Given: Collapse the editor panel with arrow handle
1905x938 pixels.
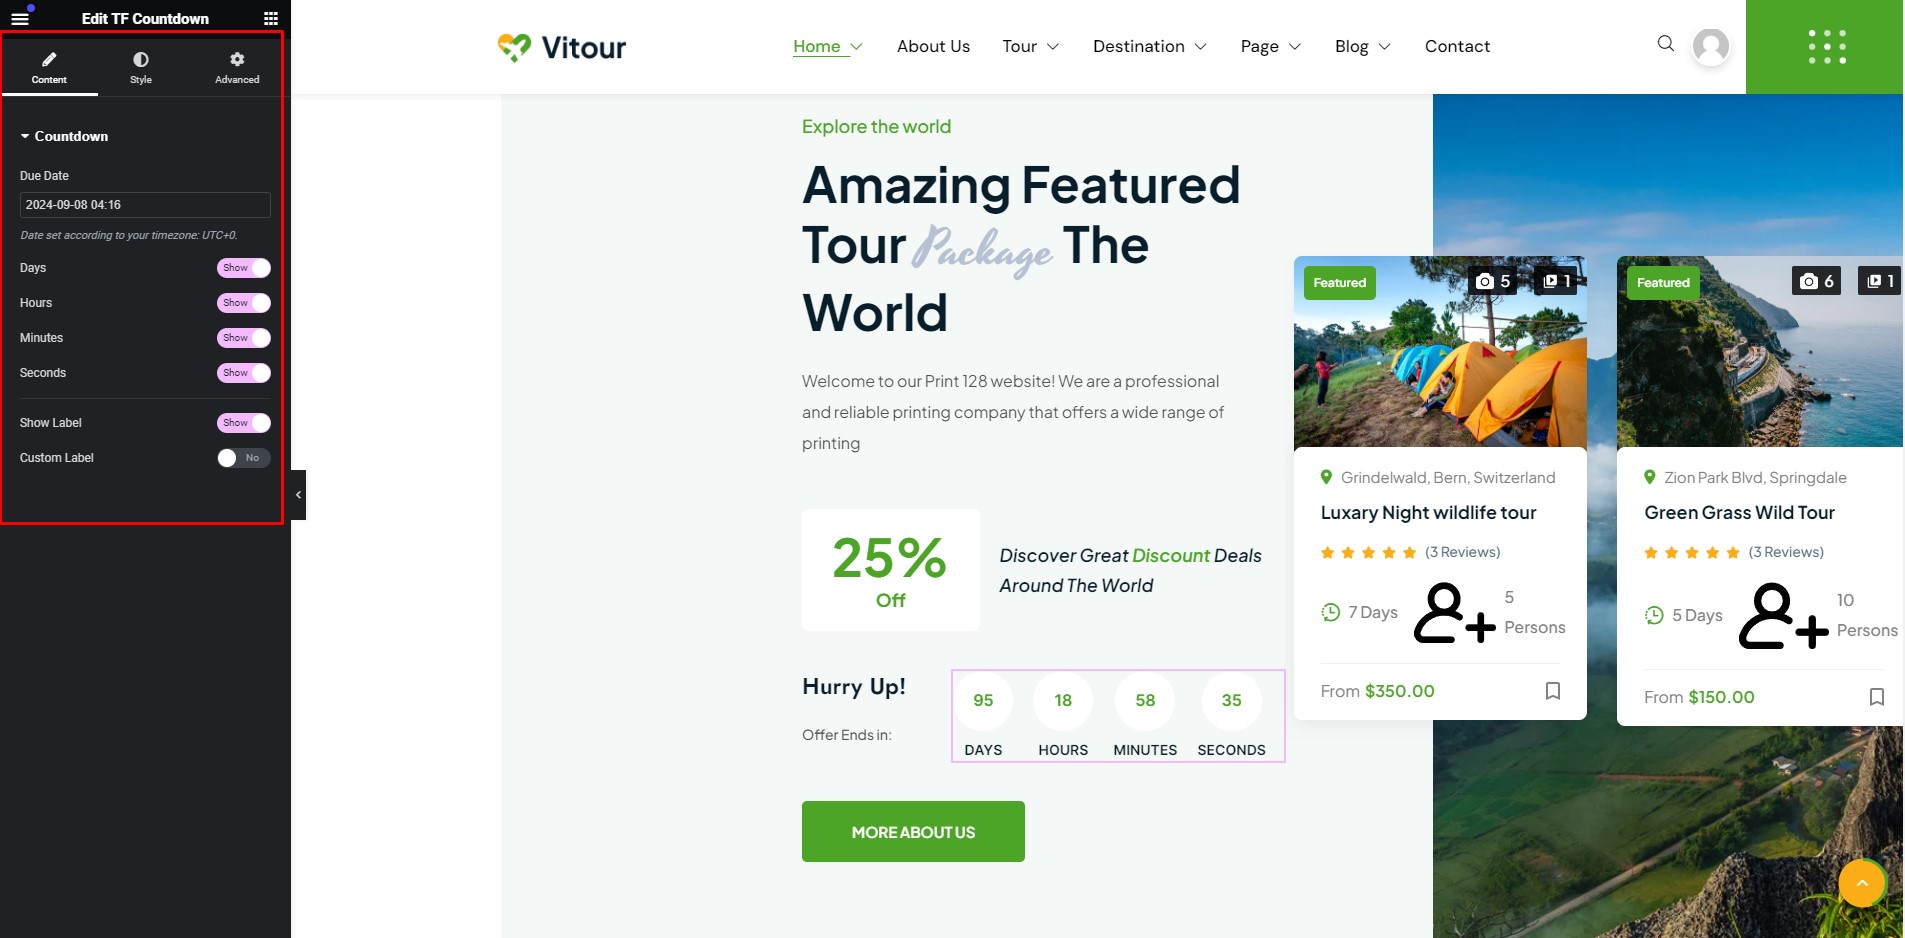Looking at the screenshot, I should pos(298,495).
